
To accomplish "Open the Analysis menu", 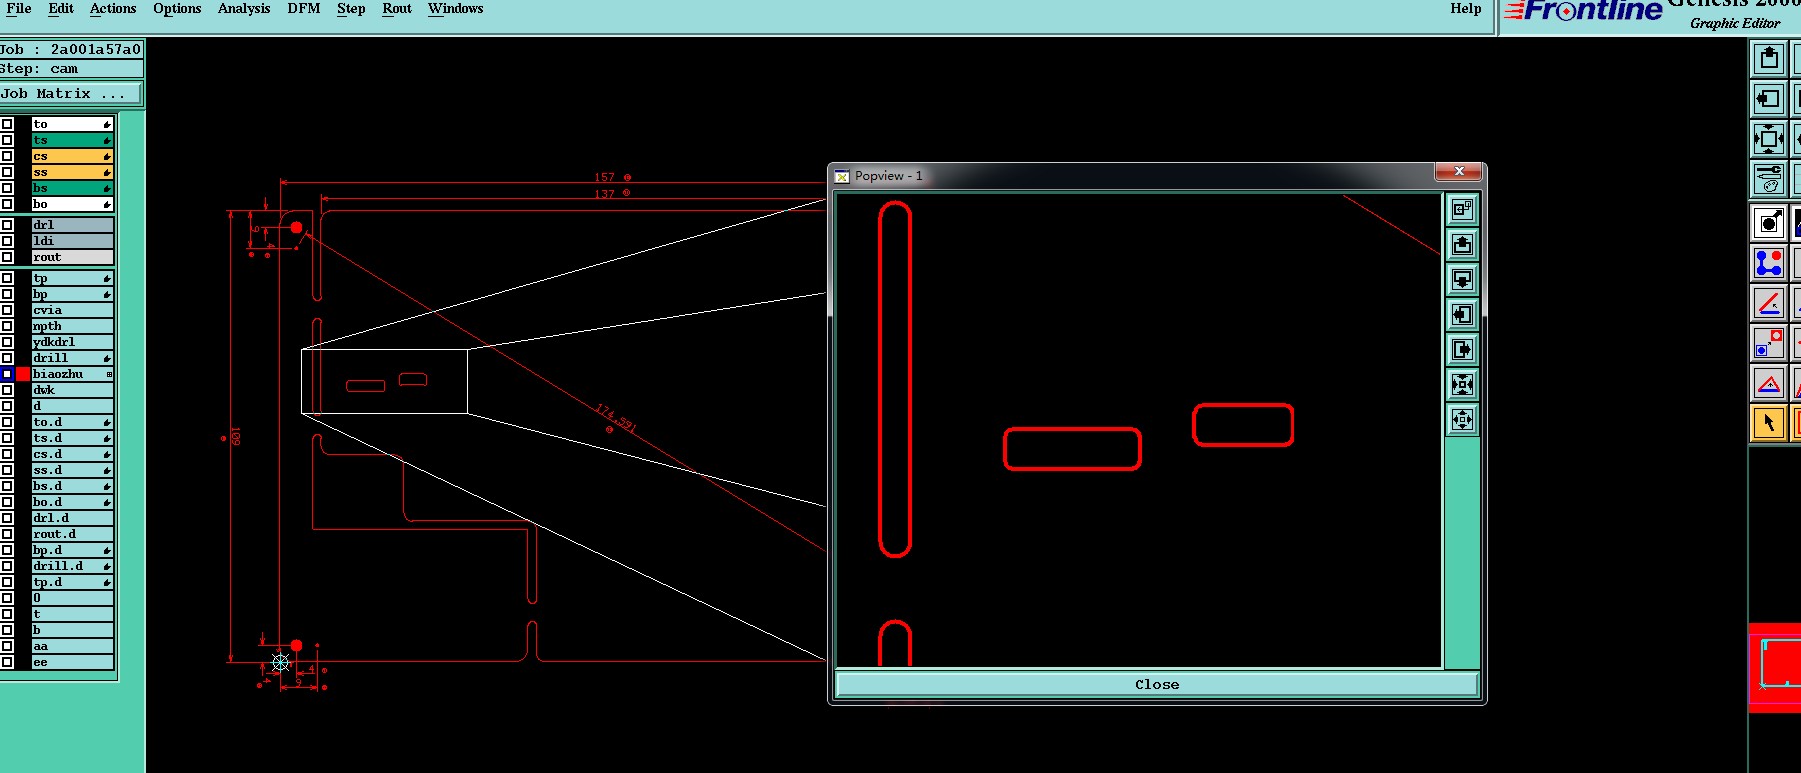I will coord(244,9).
